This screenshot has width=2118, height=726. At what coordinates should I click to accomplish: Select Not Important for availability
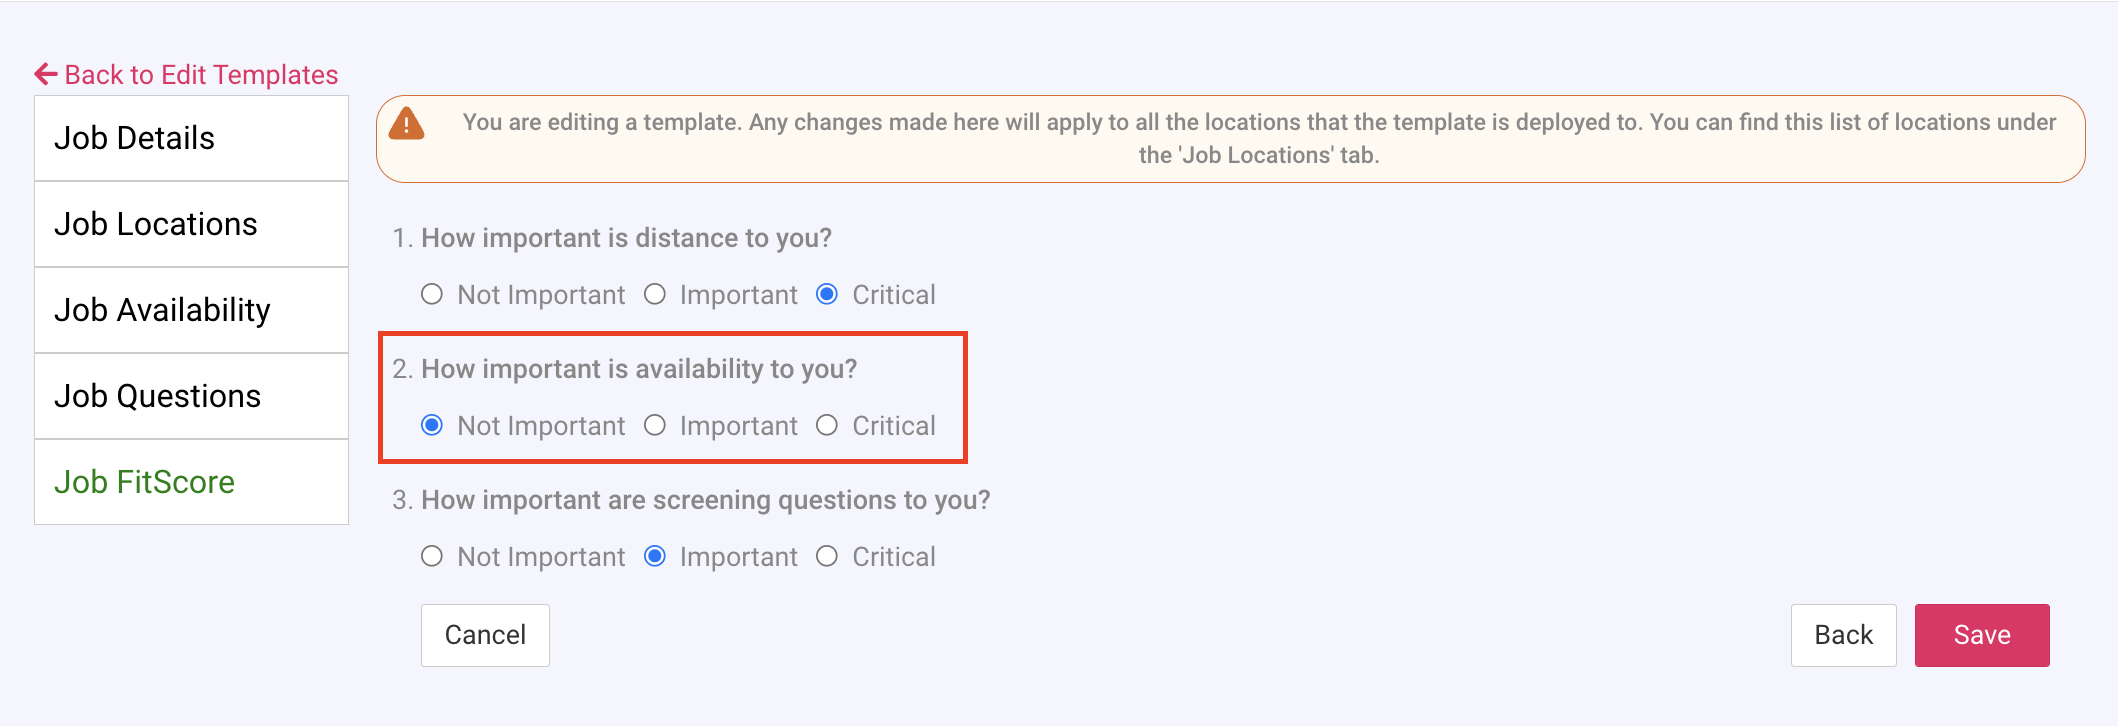coord(432,426)
